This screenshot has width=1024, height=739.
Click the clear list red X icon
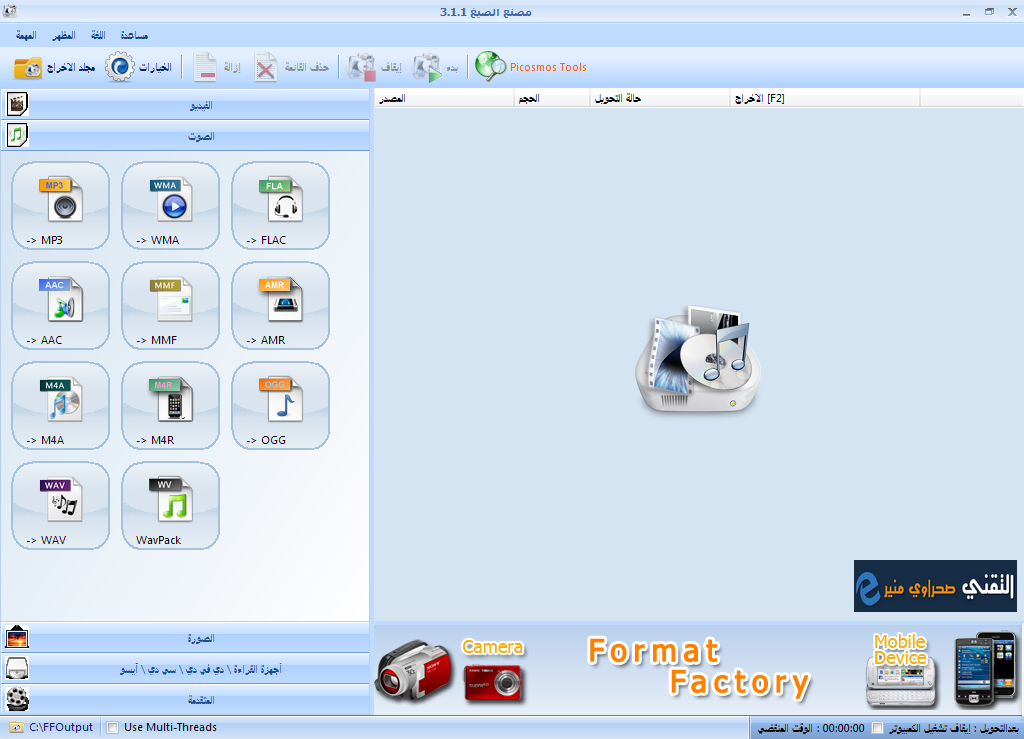point(265,67)
